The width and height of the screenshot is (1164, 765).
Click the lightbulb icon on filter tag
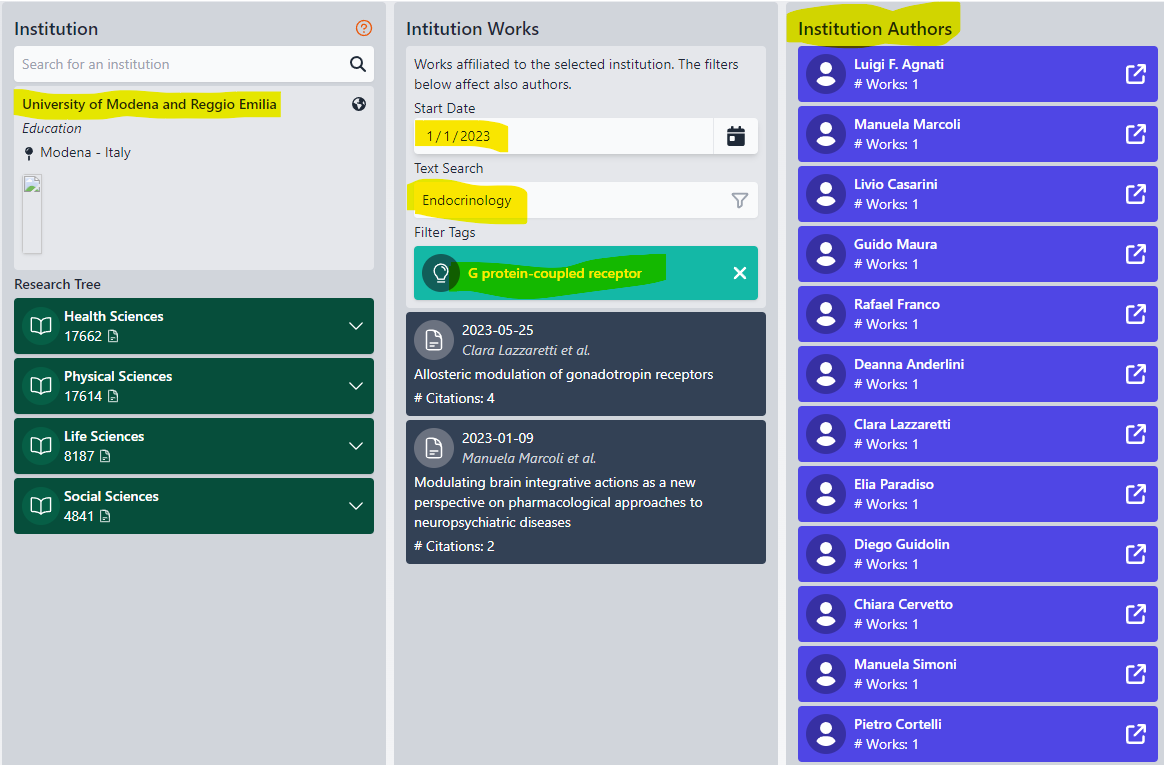(x=441, y=273)
